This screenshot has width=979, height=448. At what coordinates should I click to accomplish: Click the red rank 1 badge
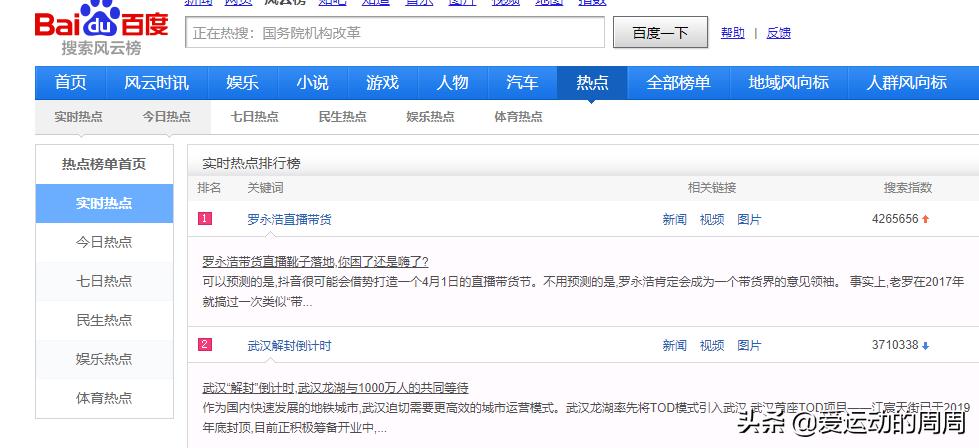point(205,218)
